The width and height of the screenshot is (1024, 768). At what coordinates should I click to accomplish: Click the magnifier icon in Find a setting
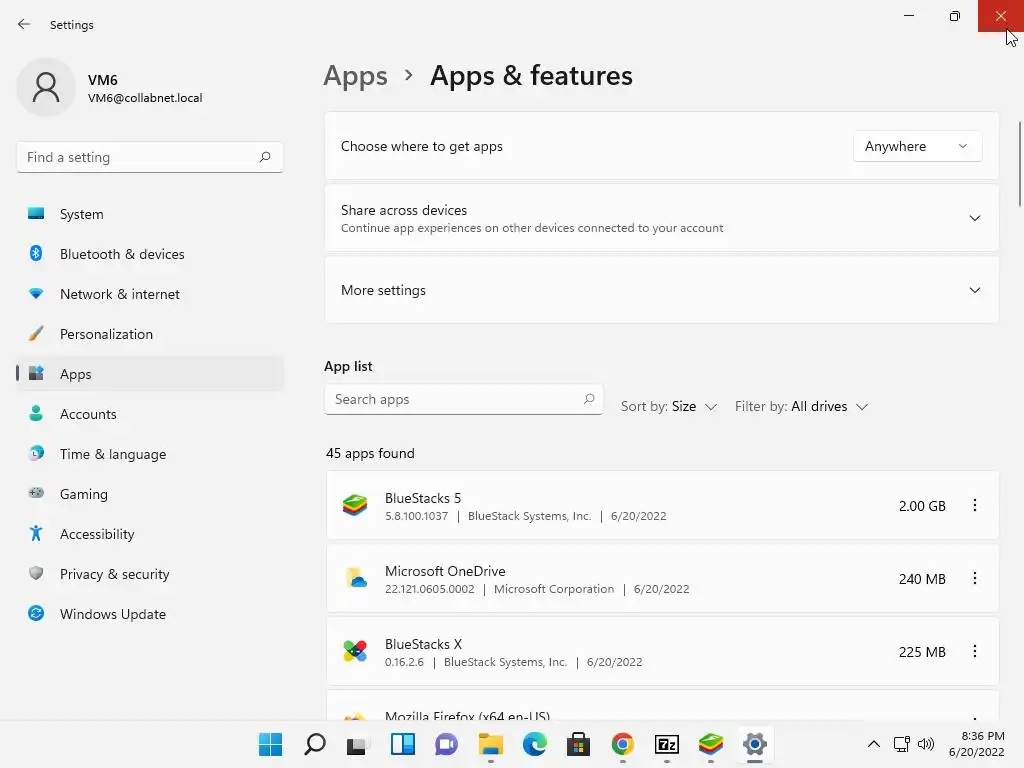pyautogui.click(x=264, y=157)
